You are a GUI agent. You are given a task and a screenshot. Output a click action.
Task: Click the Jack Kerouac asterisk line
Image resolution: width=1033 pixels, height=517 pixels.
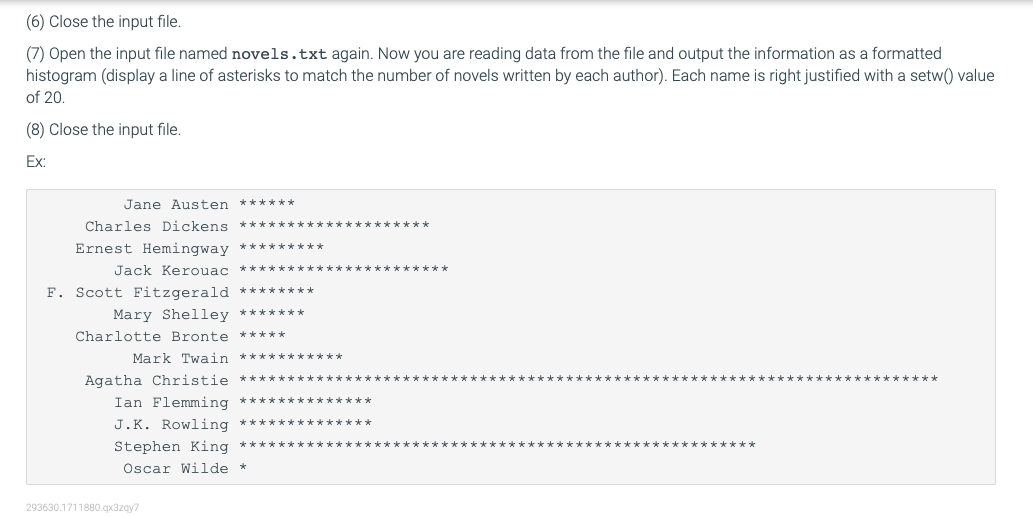tap(343, 269)
